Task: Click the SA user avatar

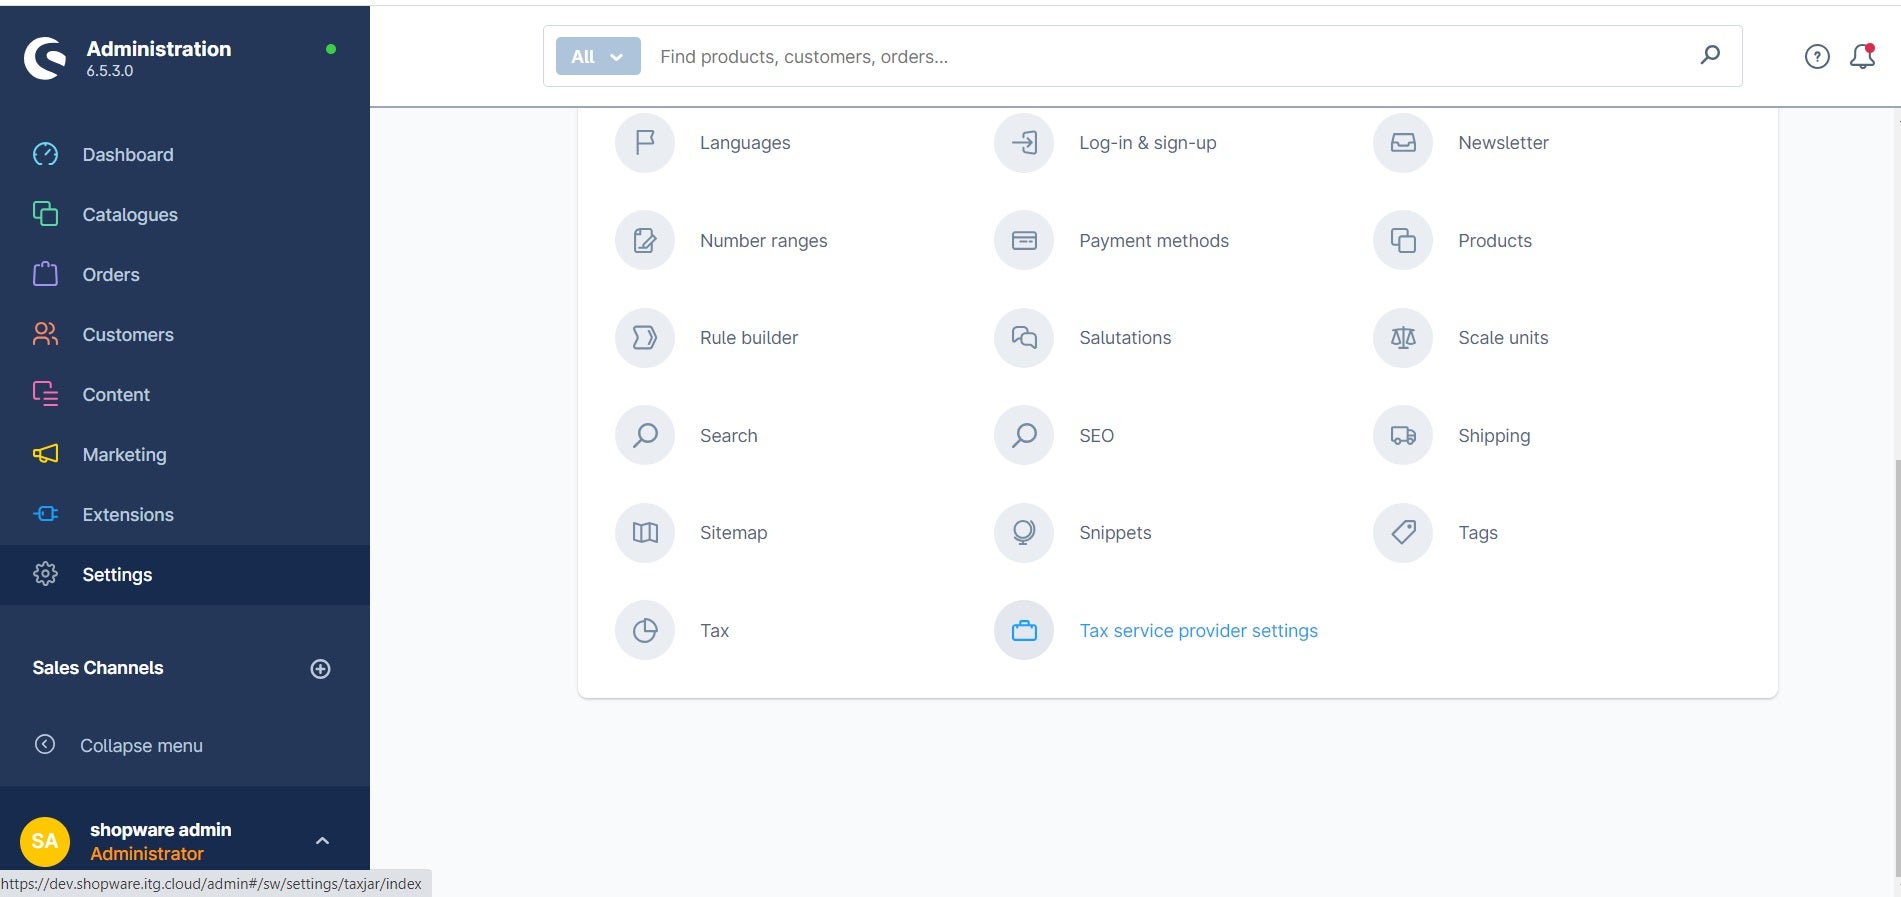Action: pos(45,841)
